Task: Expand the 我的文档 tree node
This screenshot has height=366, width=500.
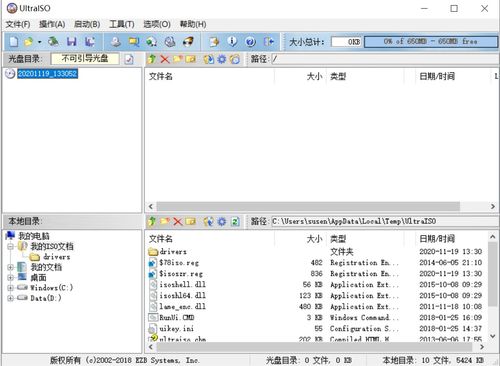Action: pos(10,267)
